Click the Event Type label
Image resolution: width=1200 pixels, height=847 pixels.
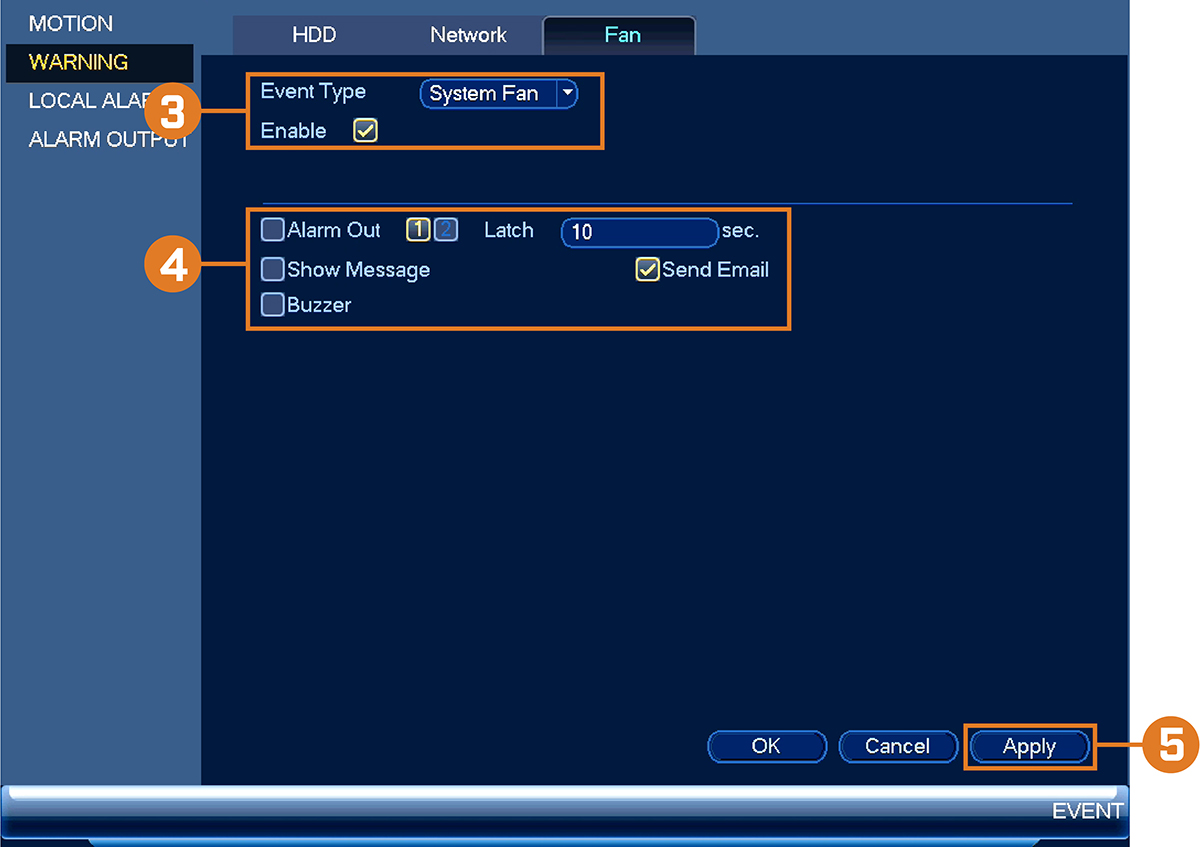point(313,92)
